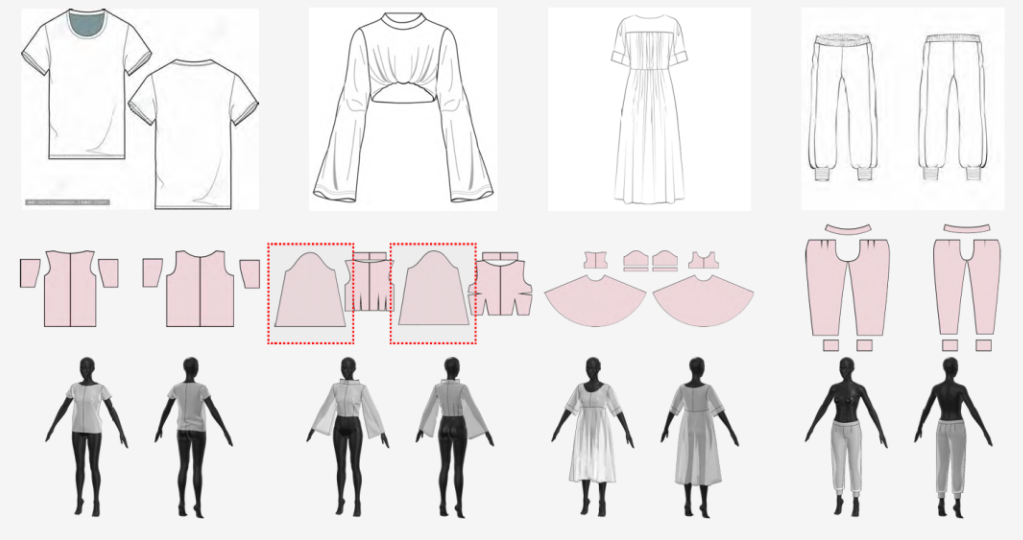This screenshot has width=1023, height=540.
Task: Click the curved waistband above back pants pattern
Action: click(x=966, y=228)
